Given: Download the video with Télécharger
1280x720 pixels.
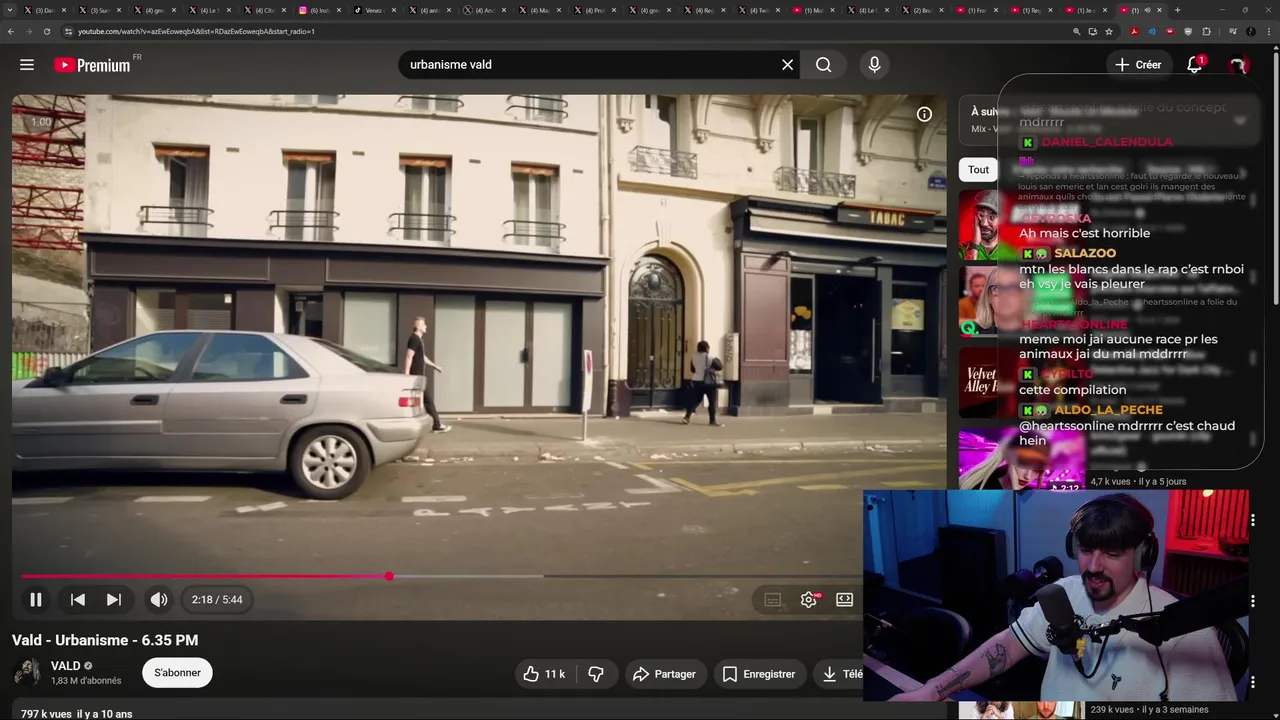Looking at the screenshot, I should pyautogui.click(x=841, y=674).
